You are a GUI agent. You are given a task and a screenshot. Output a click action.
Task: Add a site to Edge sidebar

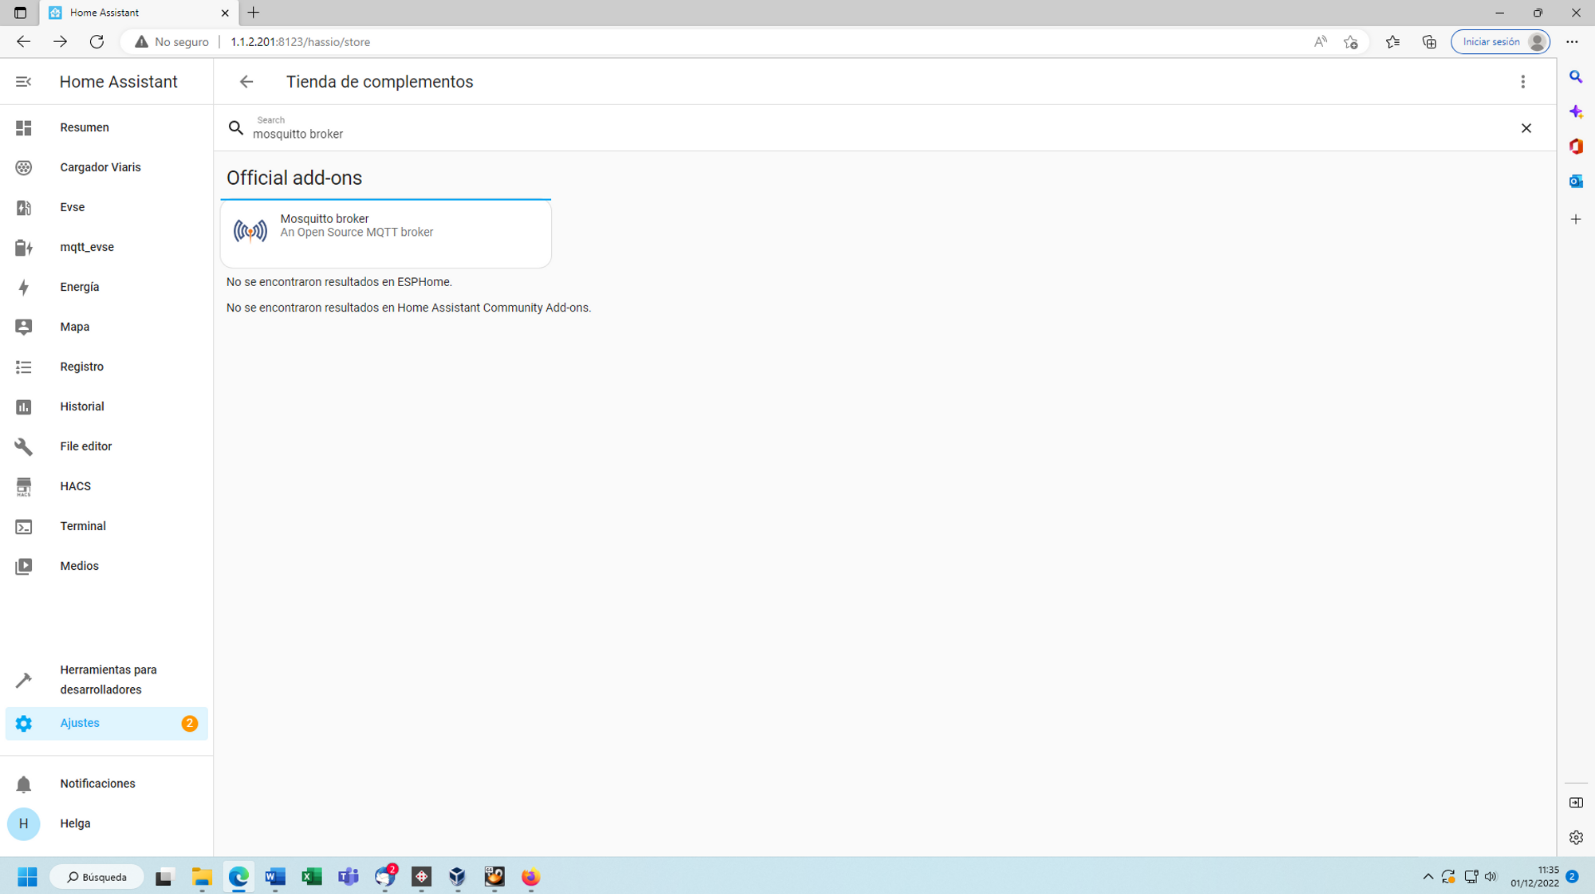(x=1576, y=219)
